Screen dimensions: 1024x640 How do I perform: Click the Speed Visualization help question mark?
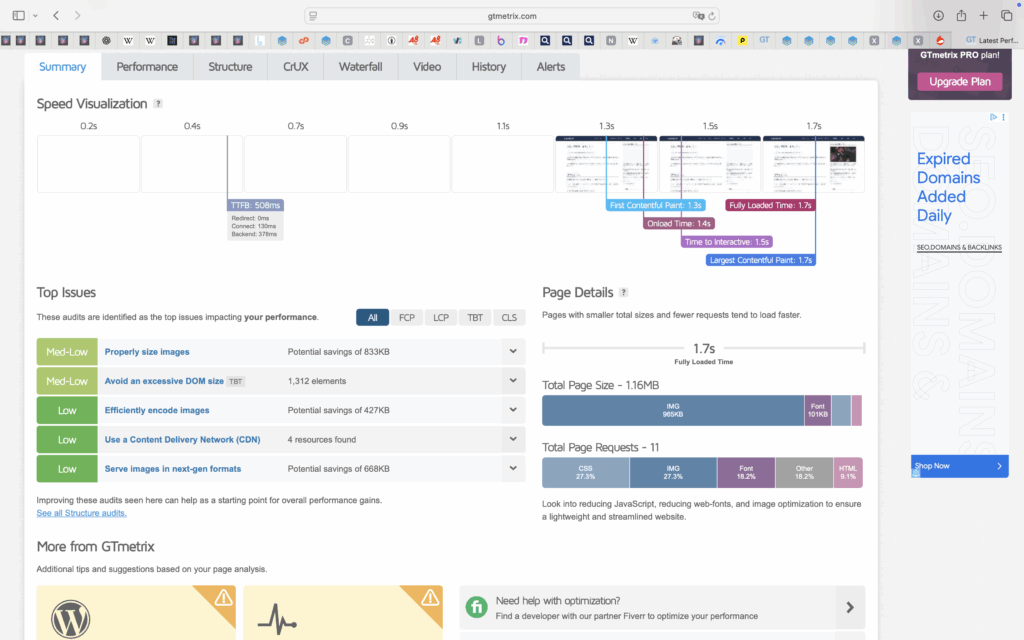158,104
